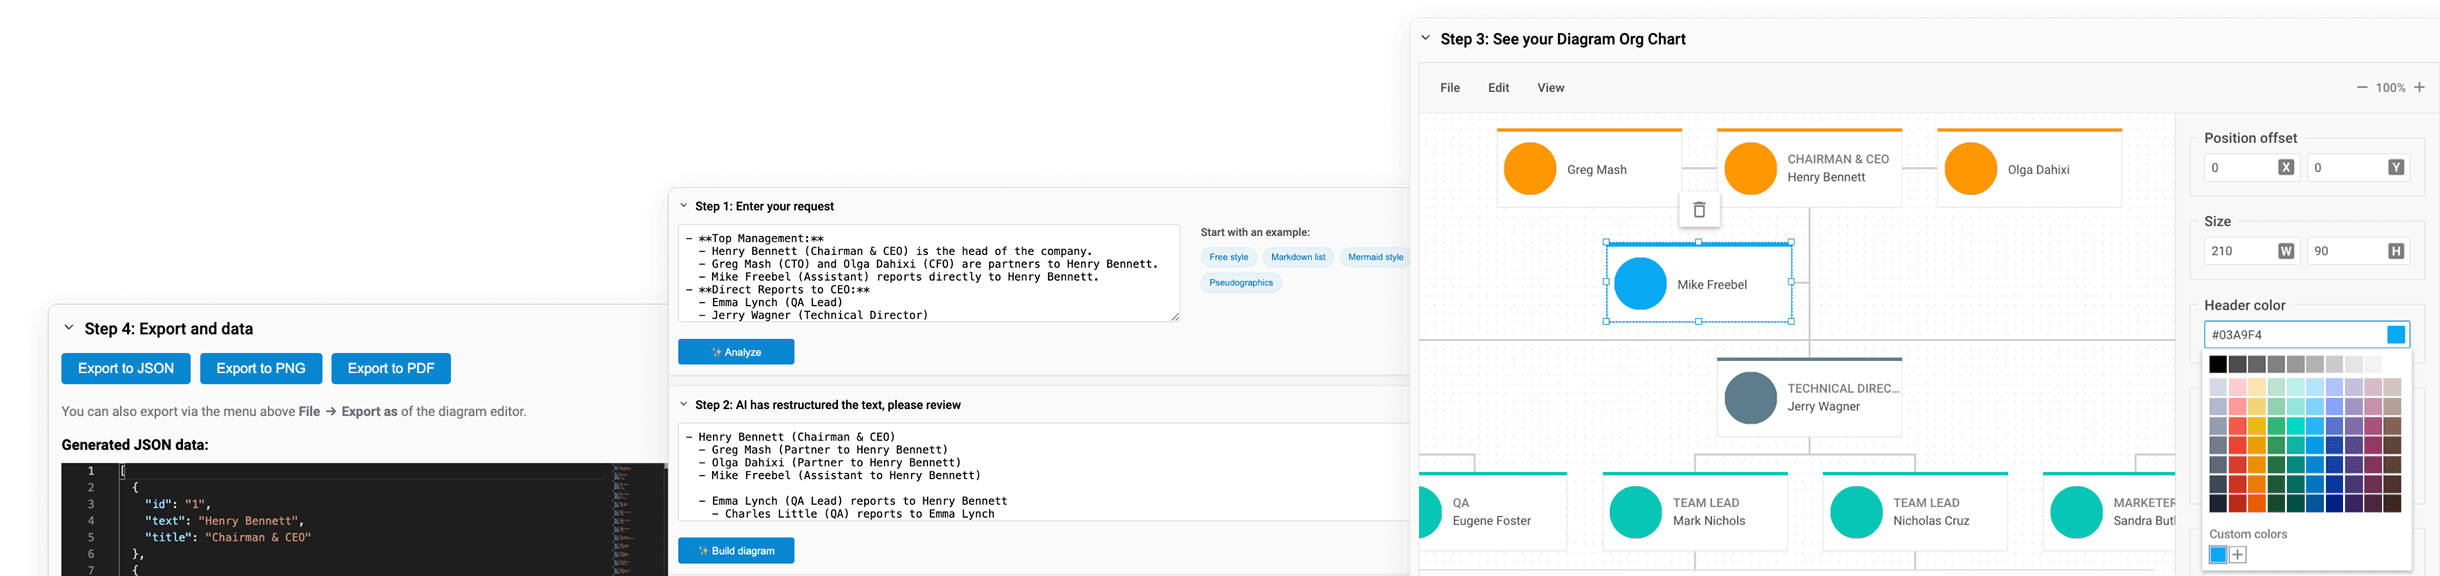The height and width of the screenshot is (576, 2440).
Task: Click the size width input field
Action: coord(2239,251)
